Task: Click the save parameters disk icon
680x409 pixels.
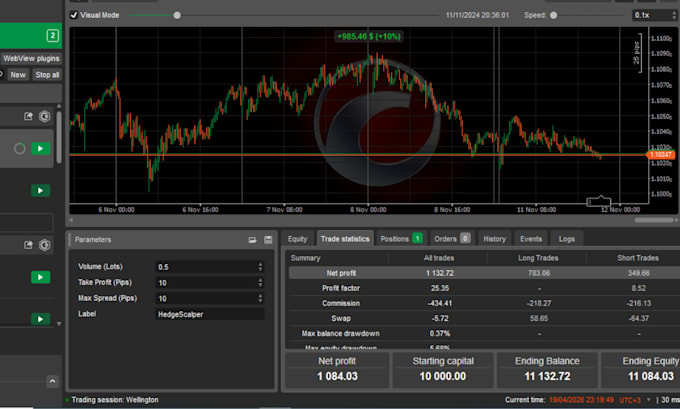Action: pyautogui.click(x=268, y=240)
